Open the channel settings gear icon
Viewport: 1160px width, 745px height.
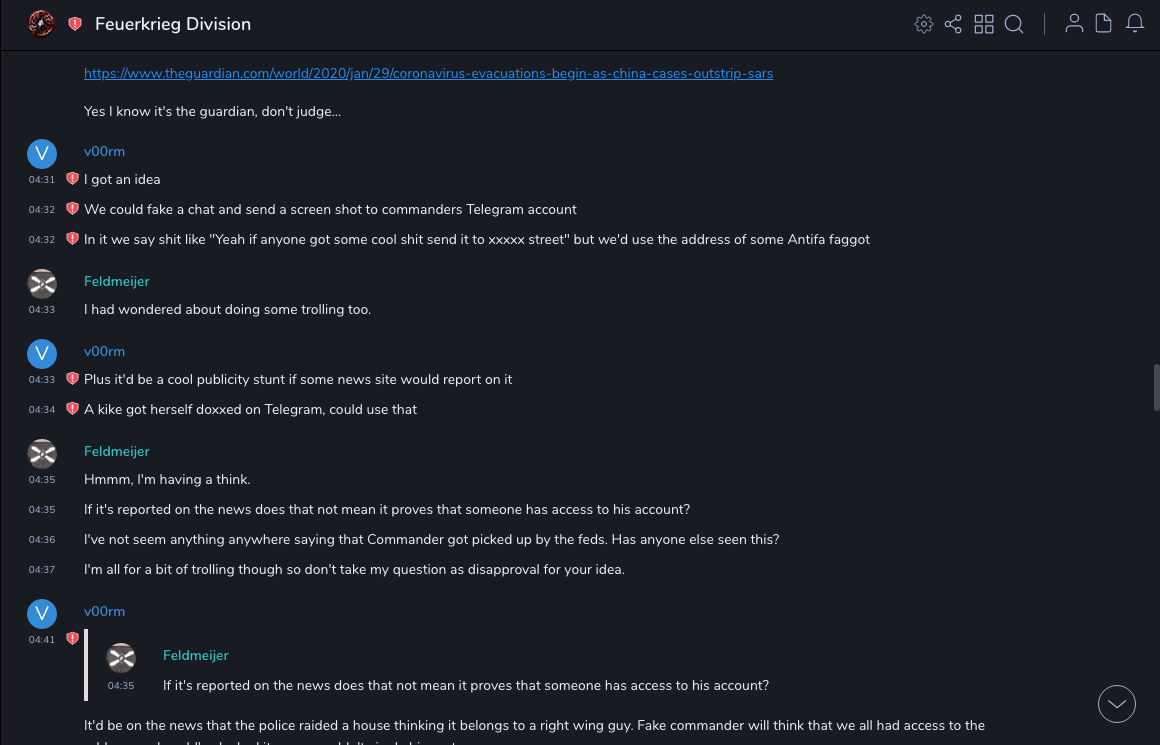(924, 24)
